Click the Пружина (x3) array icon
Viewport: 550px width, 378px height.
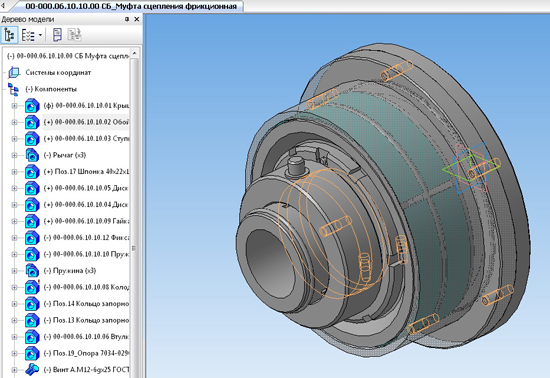[32, 271]
